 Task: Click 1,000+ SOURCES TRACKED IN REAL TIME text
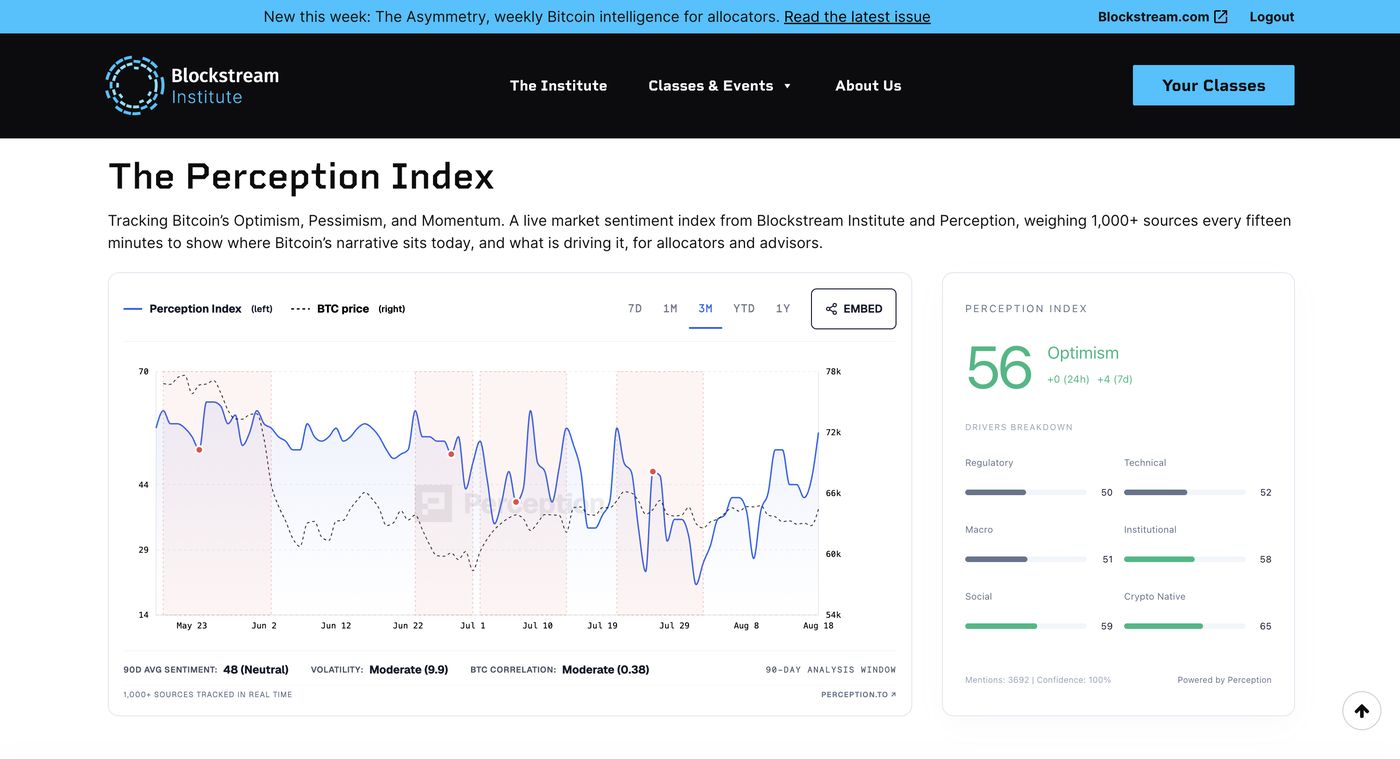[x=208, y=694]
